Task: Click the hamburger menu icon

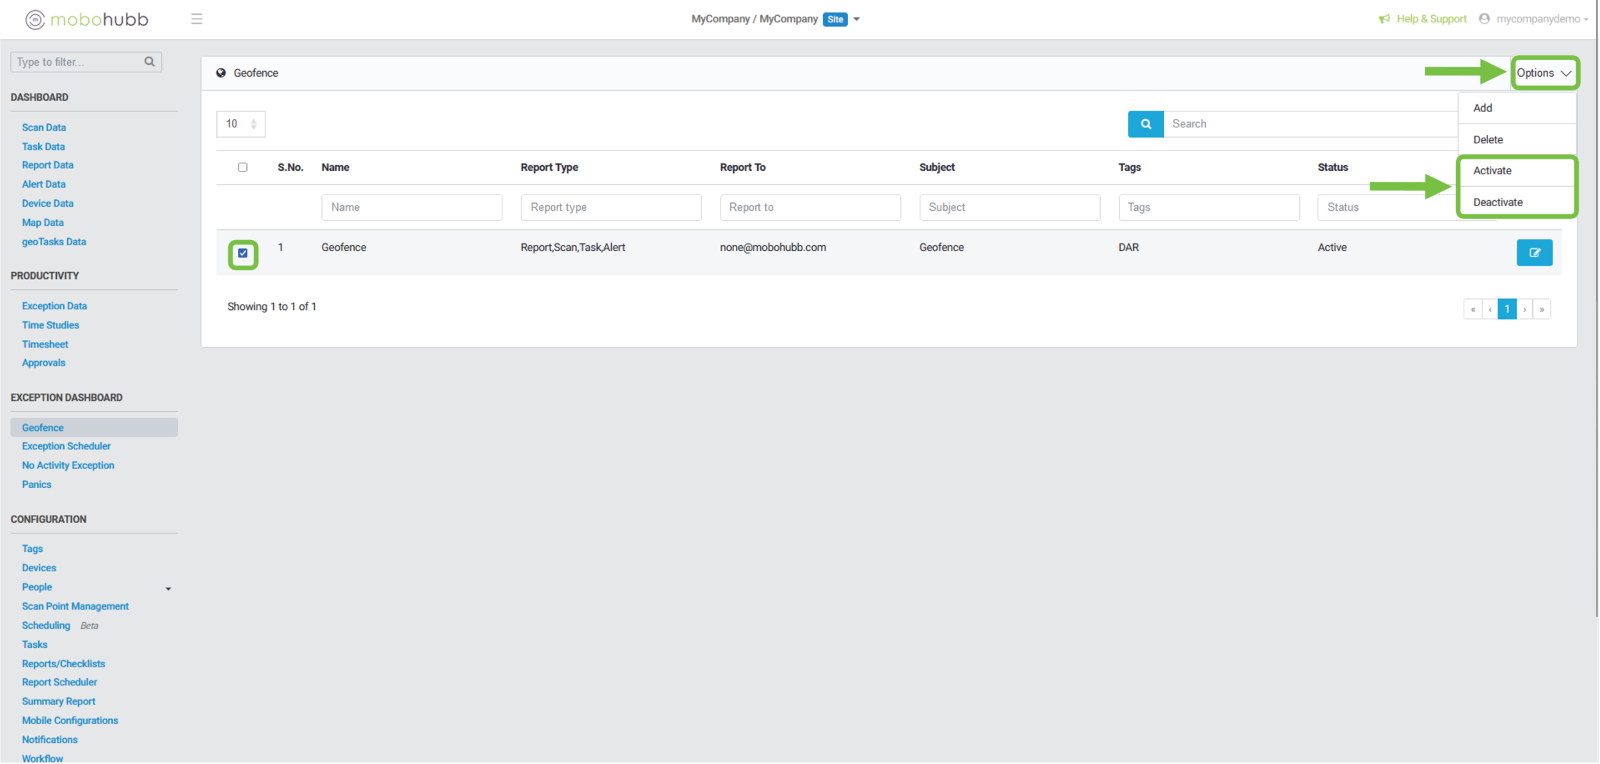Action: [197, 19]
